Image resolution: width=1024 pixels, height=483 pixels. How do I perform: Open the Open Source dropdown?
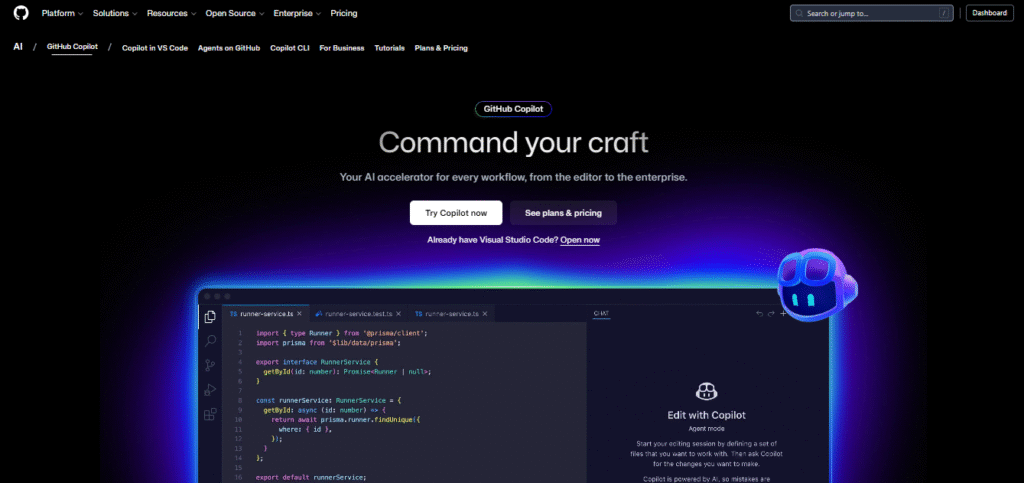point(234,13)
